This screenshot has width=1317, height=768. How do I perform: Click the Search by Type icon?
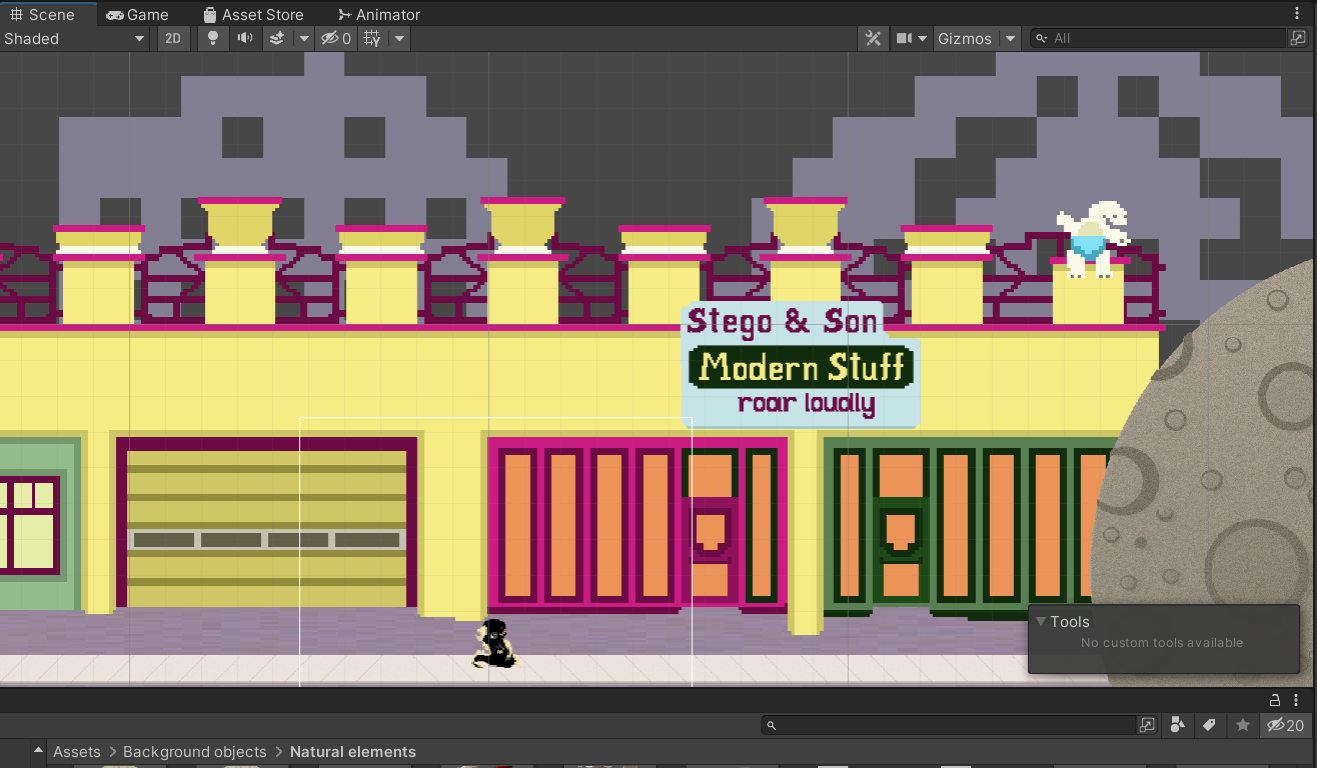tap(1178, 725)
